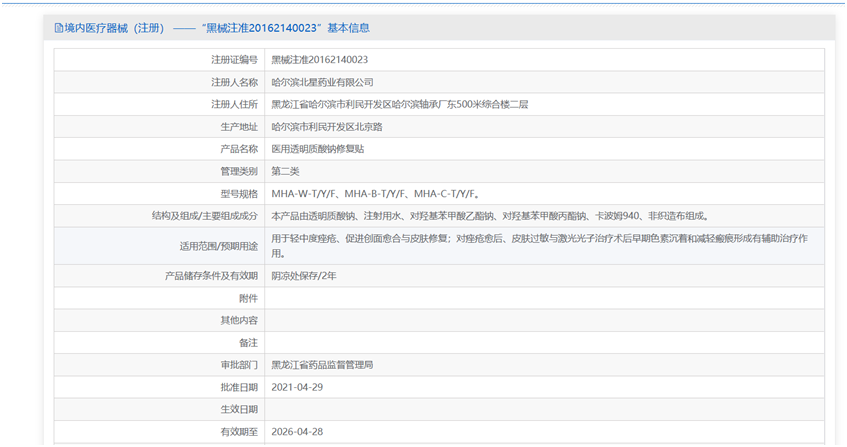Image resolution: width=847 pixels, height=447 pixels.
Task: Click the label 注册人名称
Action: click(234, 82)
